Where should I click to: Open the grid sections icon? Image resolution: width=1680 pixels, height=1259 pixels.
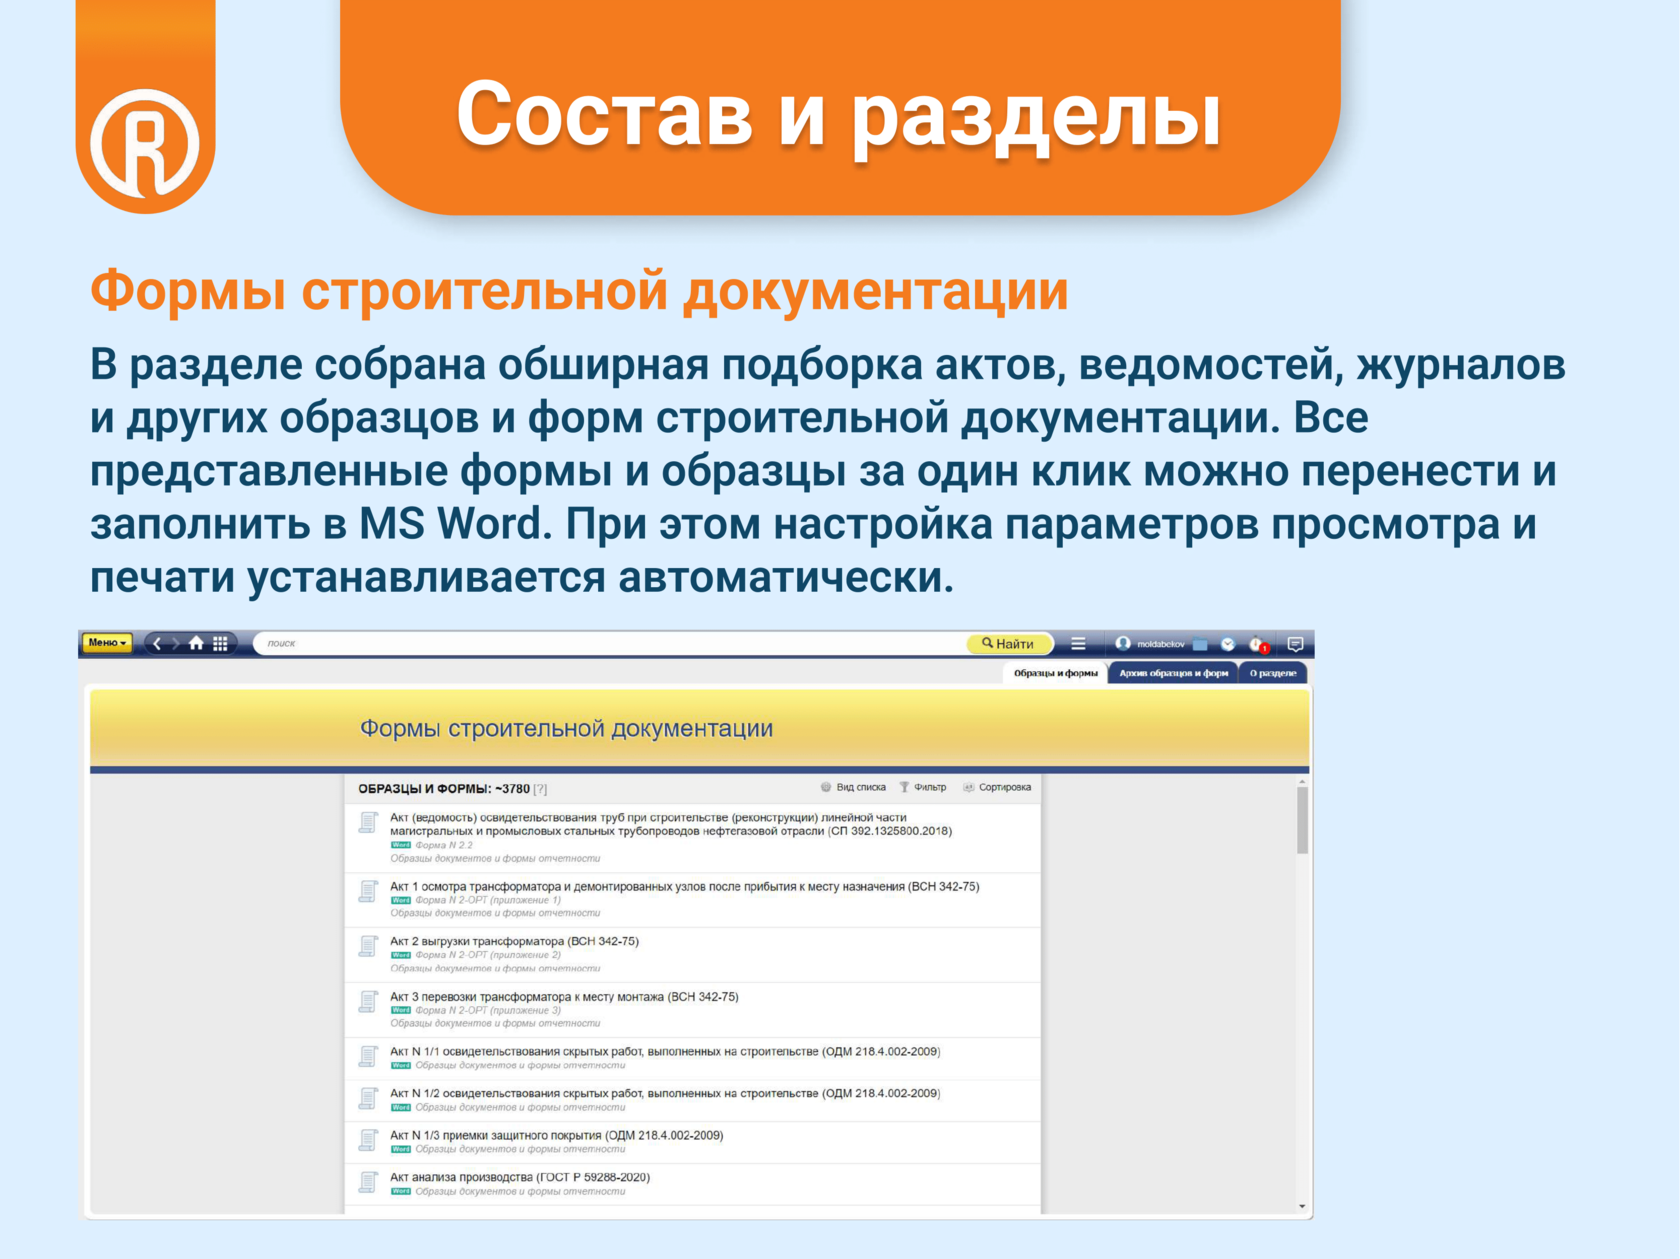(220, 644)
